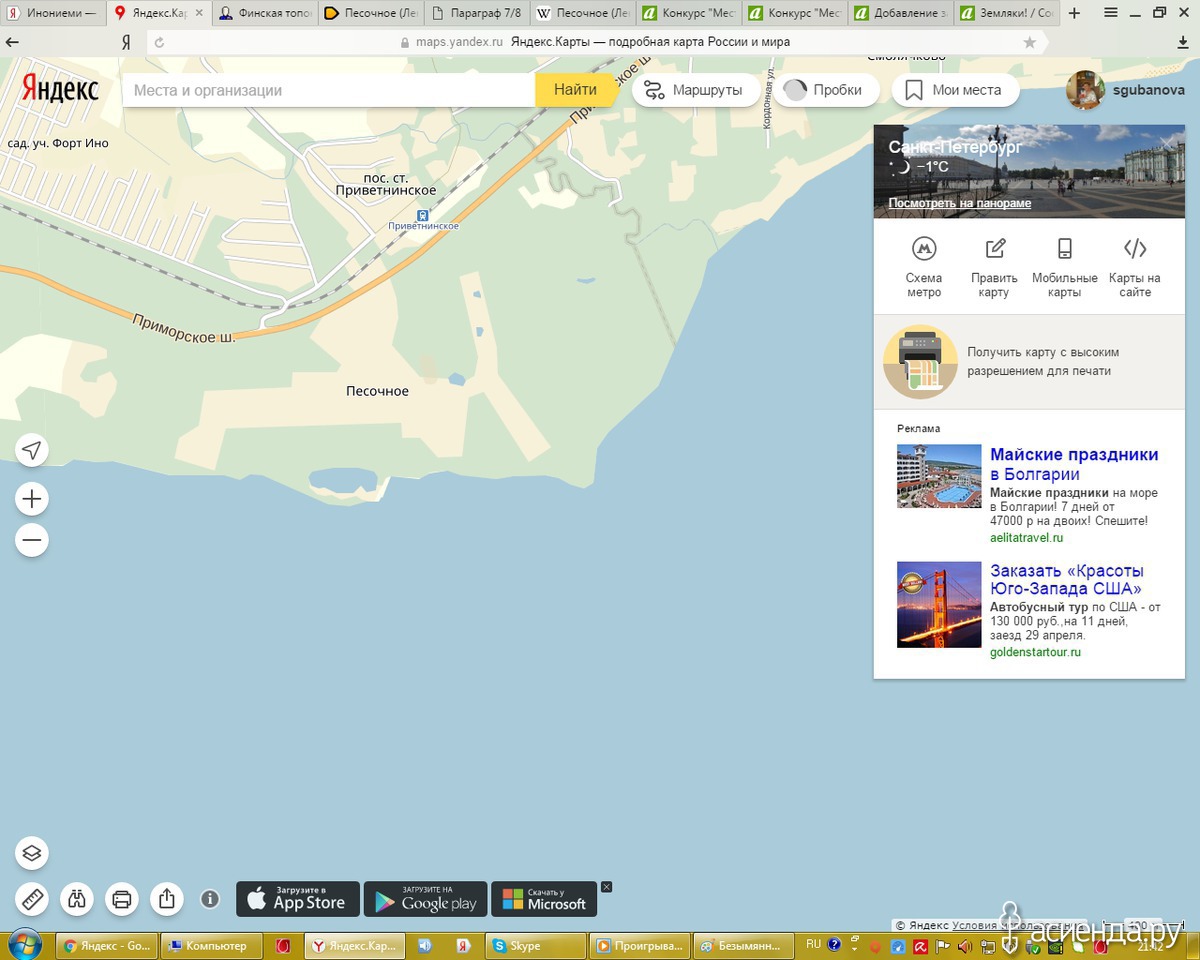Select the ruler distance tool
The height and width of the screenshot is (960, 1200).
pos(32,899)
